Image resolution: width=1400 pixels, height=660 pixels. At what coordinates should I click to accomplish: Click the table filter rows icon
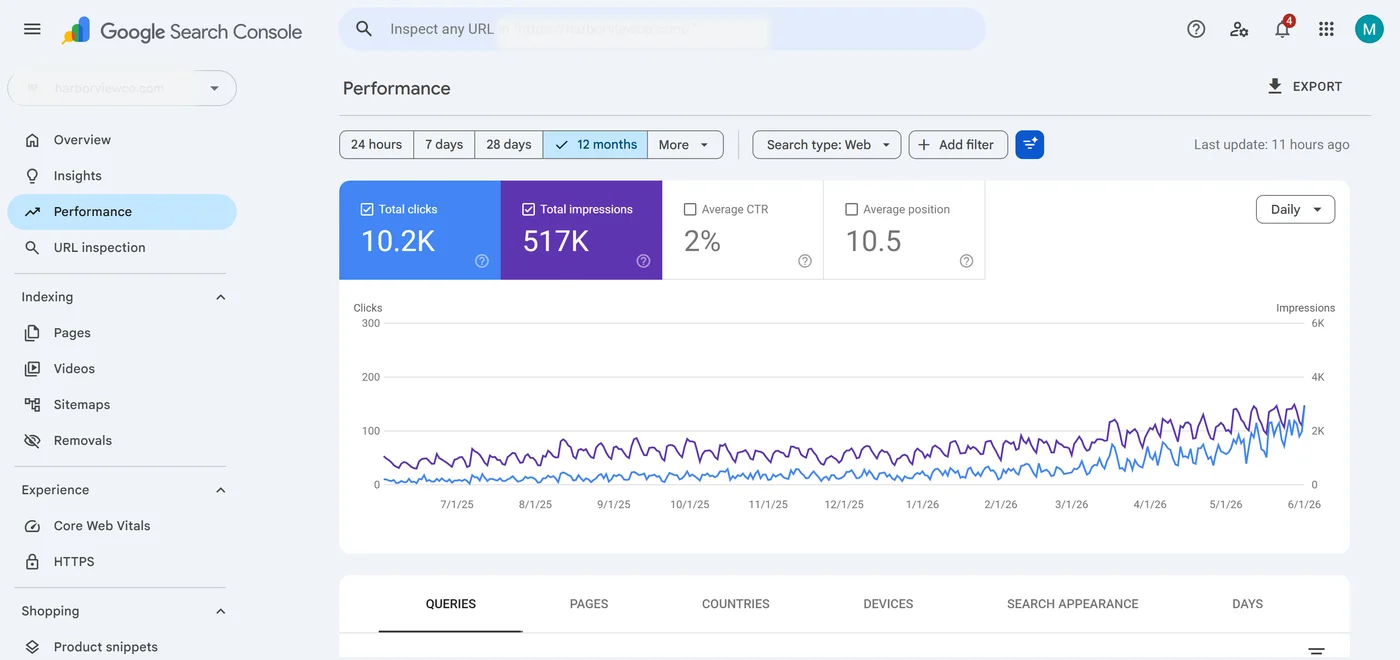(x=1317, y=651)
